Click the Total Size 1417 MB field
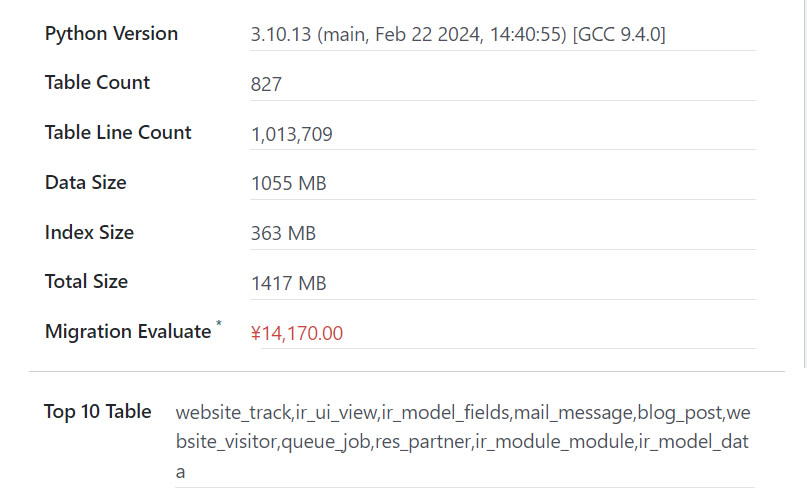 tap(502, 283)
